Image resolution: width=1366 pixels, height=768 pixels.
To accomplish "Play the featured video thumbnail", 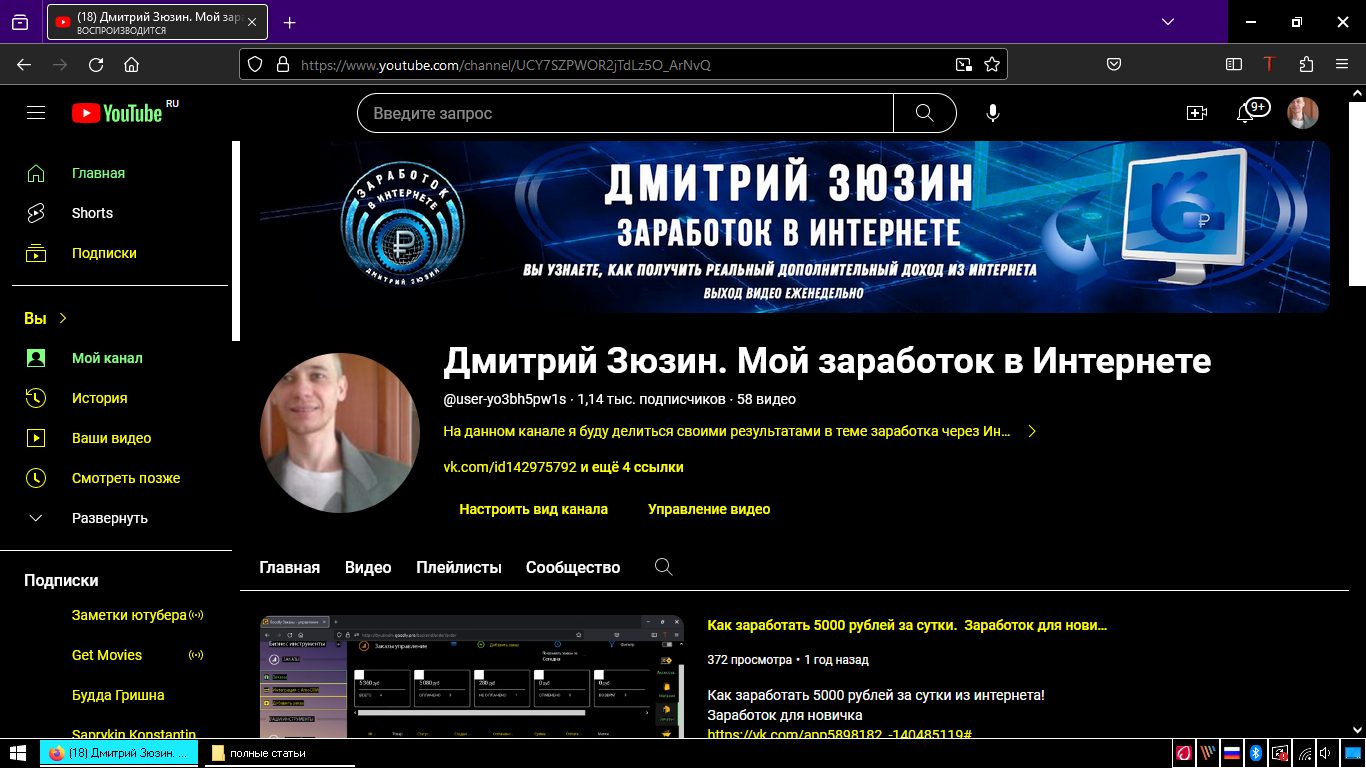I will click(x=471, y=677).
